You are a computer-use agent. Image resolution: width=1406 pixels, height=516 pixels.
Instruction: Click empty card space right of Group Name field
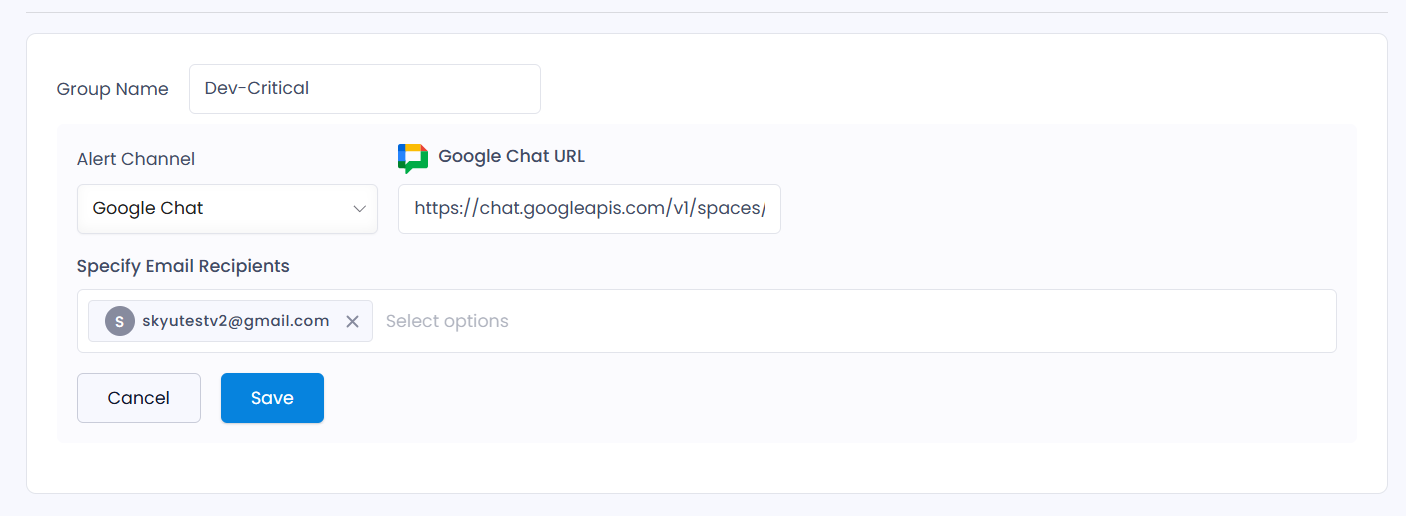(x=950, y=89)
